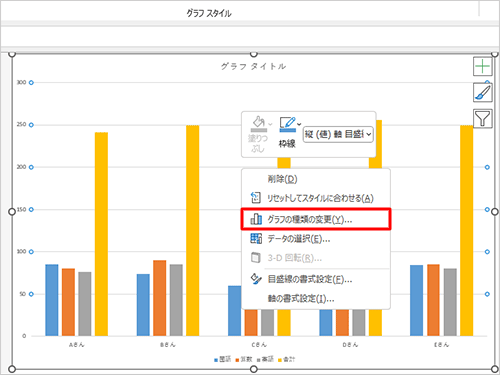This screenshot has height=375, width=500.
Task: Click the 算数 legend entry
Action: (x=244, y=359)
